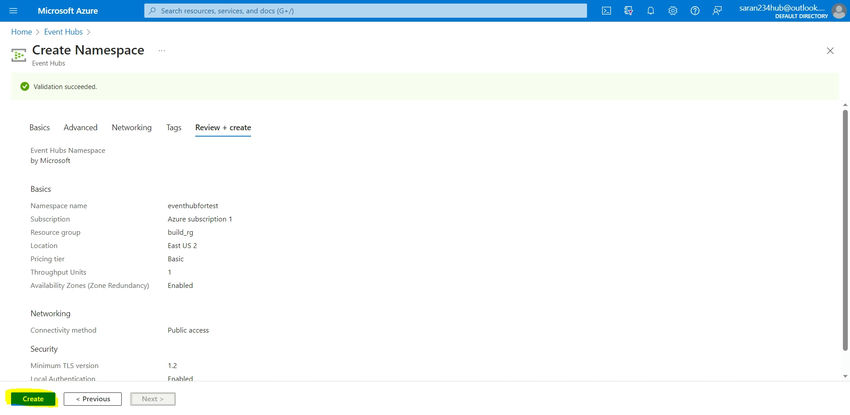Click the scrollbar down arrow

(845, 376)
